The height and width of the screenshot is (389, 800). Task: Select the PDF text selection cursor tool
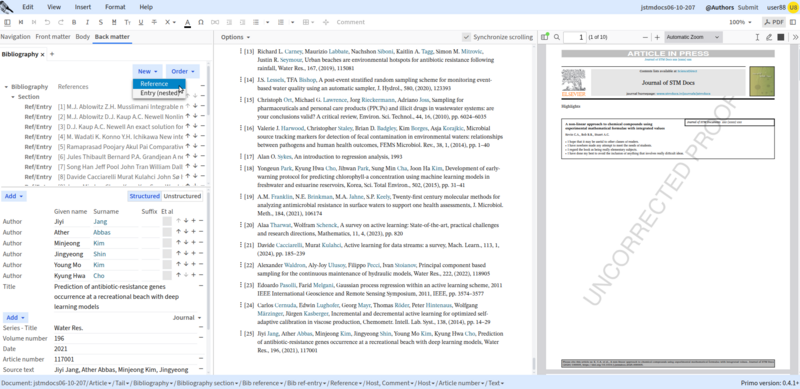click(757, 37)
